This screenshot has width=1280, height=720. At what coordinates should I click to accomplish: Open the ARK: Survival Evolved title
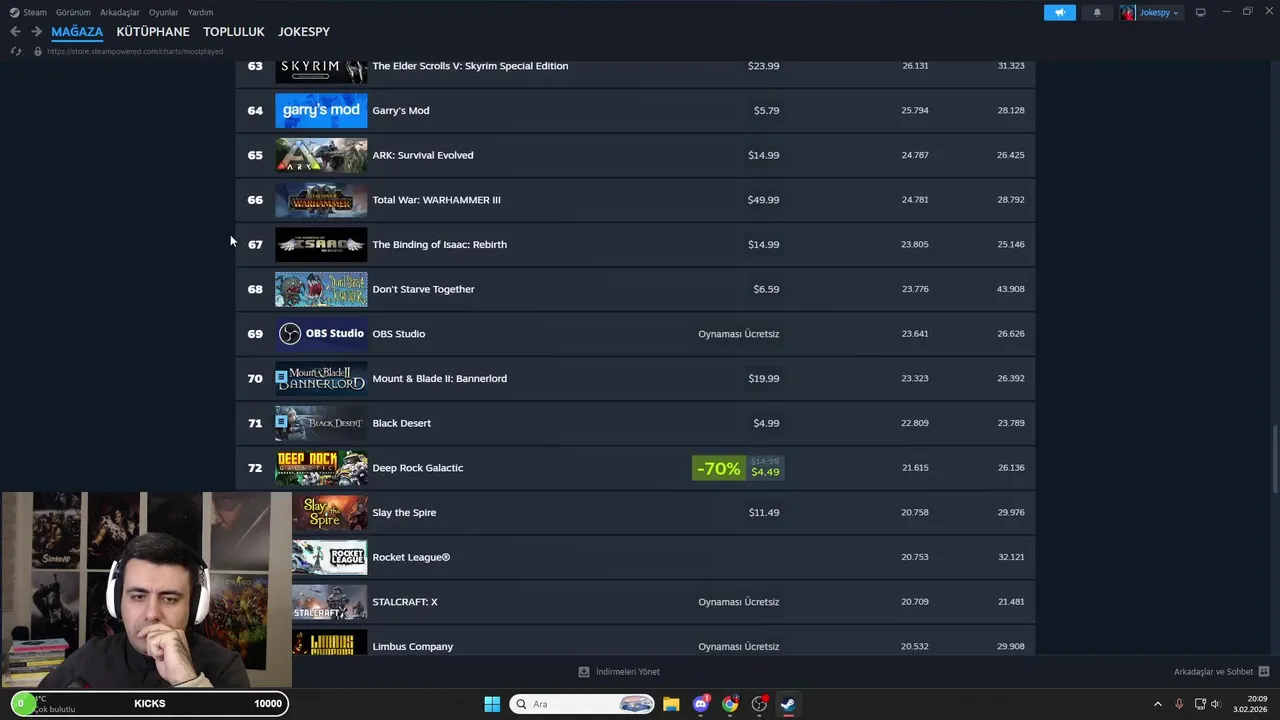(423, 155)
